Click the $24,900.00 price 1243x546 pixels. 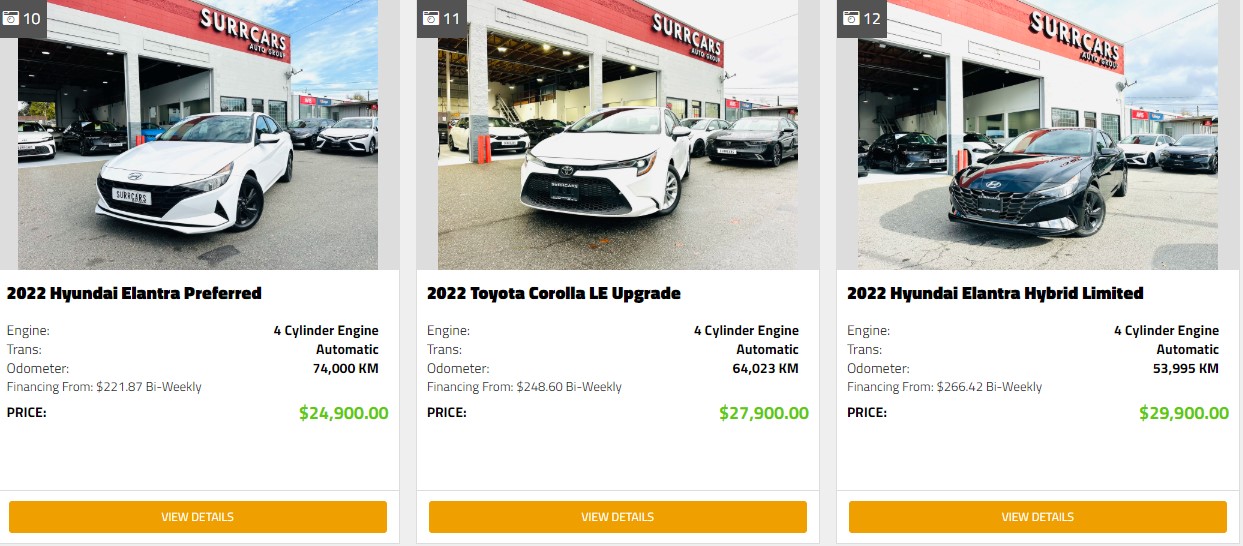click(344, 413)
